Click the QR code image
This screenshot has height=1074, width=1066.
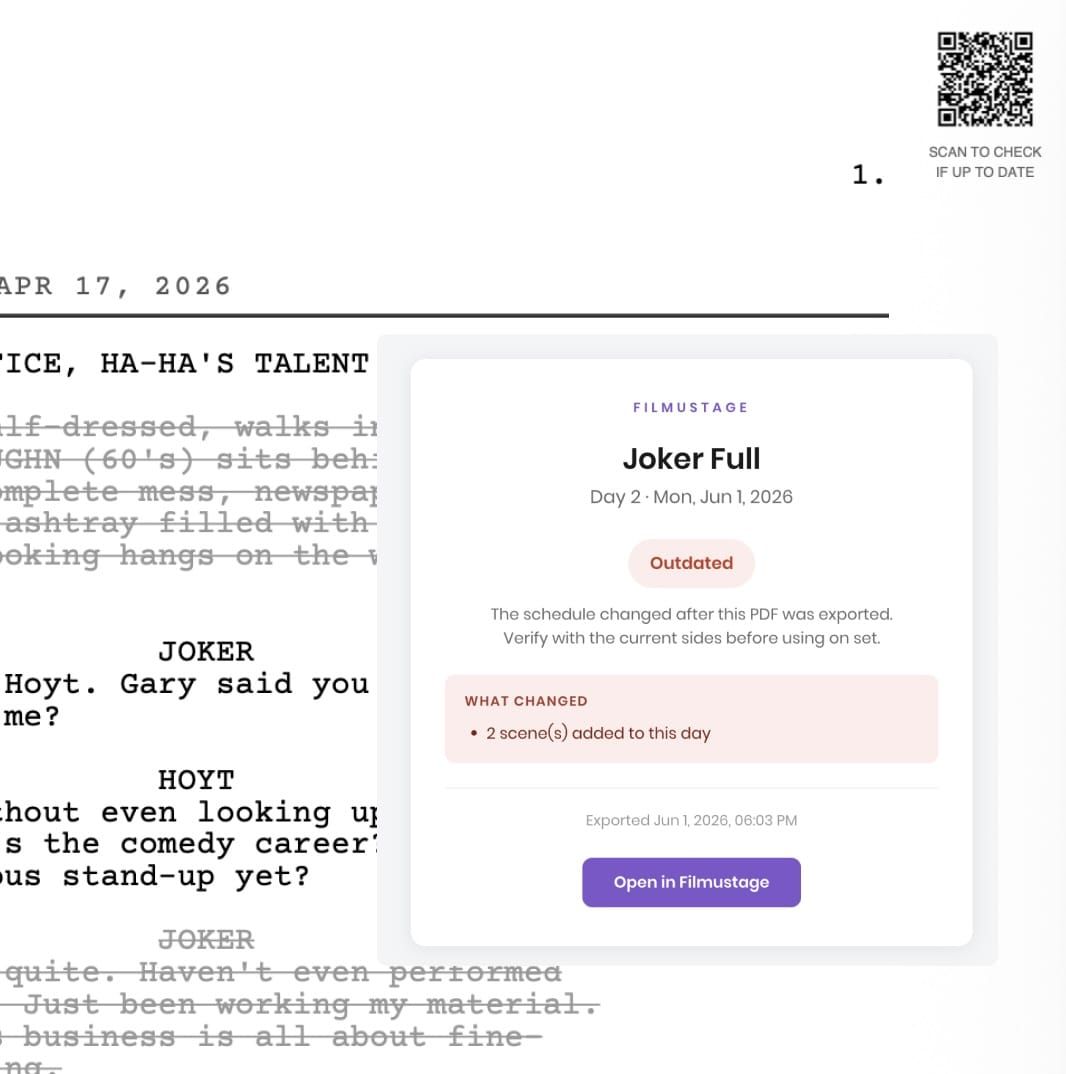click(x=985, y=79)
